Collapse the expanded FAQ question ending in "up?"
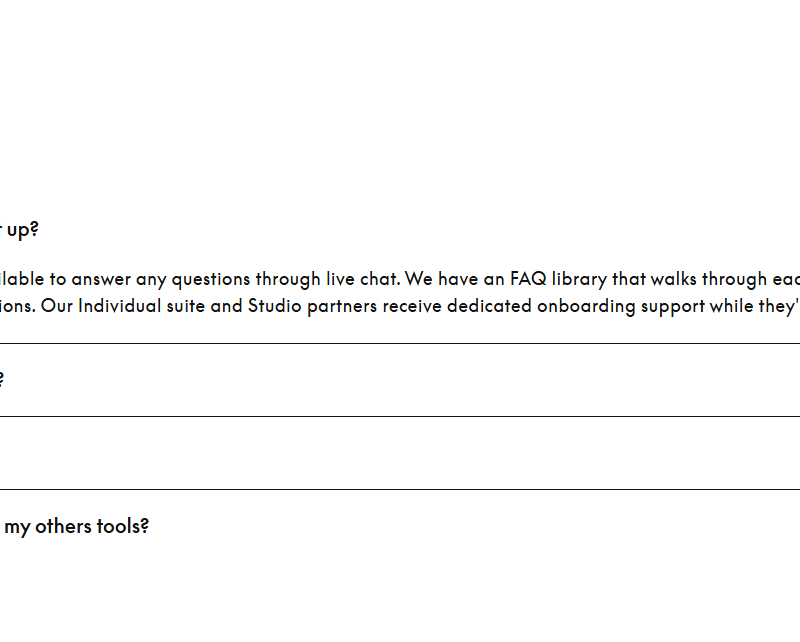 coord(20,229)
